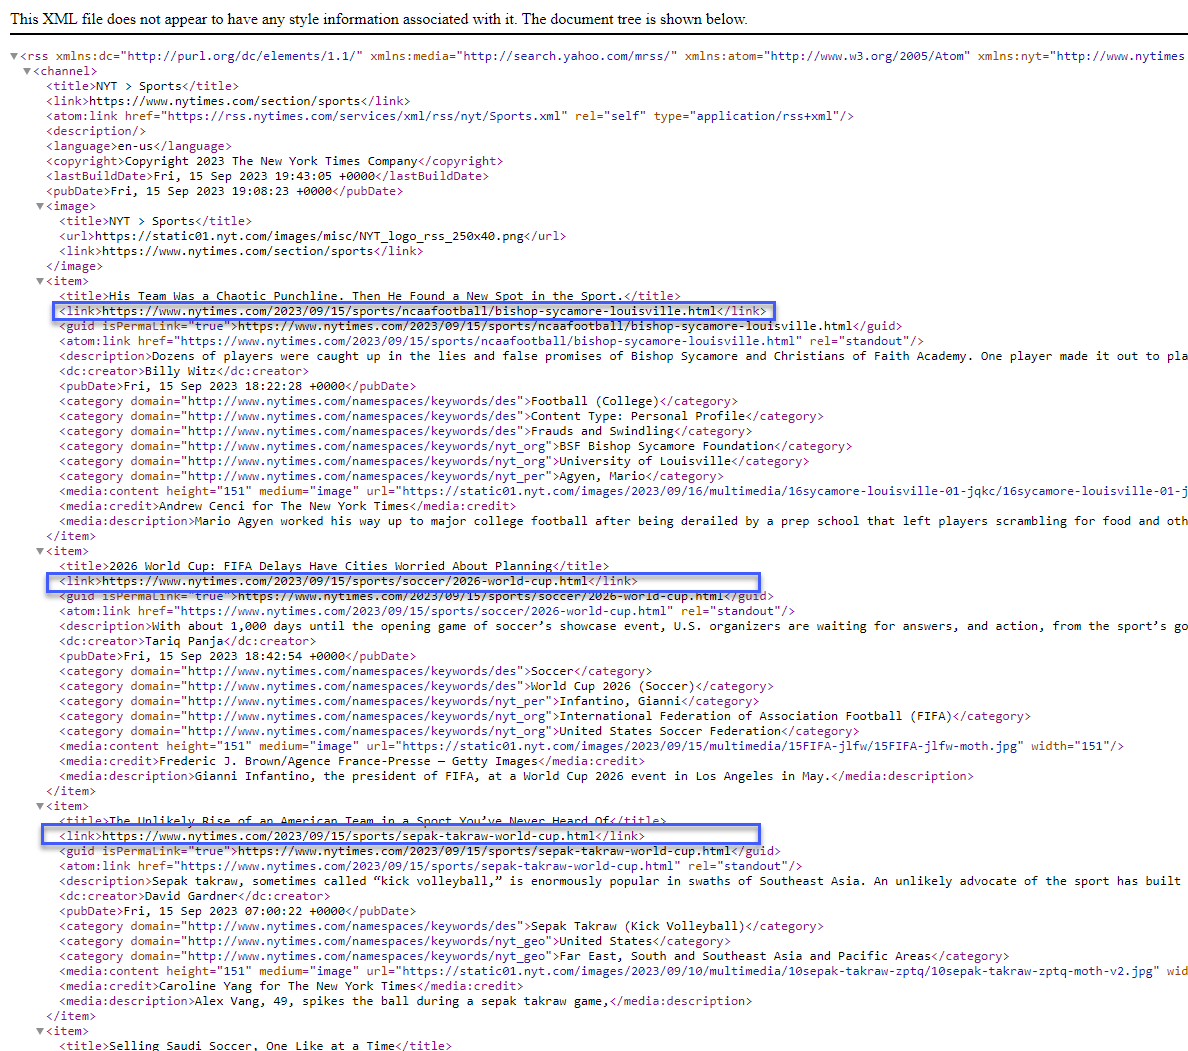Click the 'Dozens of players were caught' description

pos(624,356)
